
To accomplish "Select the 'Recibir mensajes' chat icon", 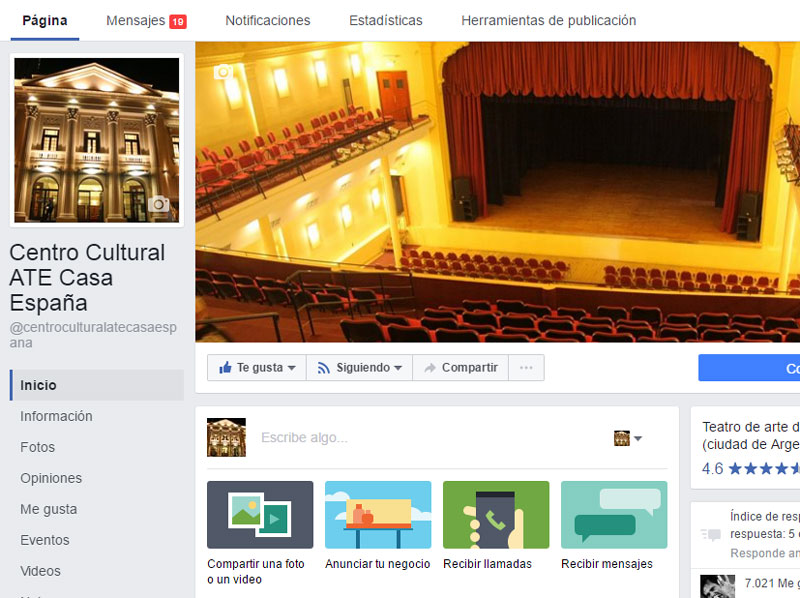I will point(614,515).
